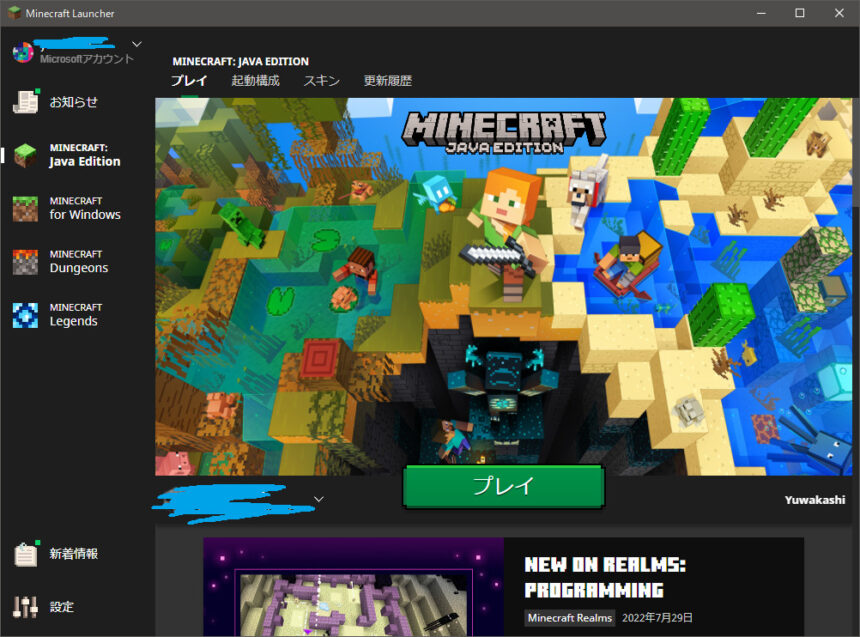Open the 新着情報 clipboard icon
The width and height of the screenshot is (860, 637).
click(x=26, y=554)
